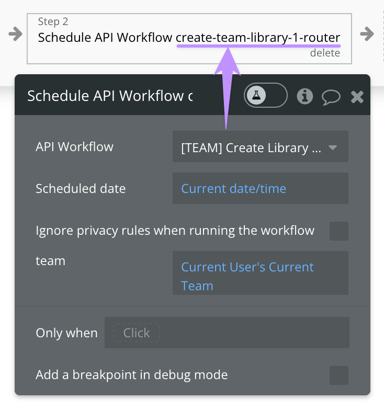Viewport: 384px width, 411px height.
Task: Click the Only when condition field
Action: (227, 333)
